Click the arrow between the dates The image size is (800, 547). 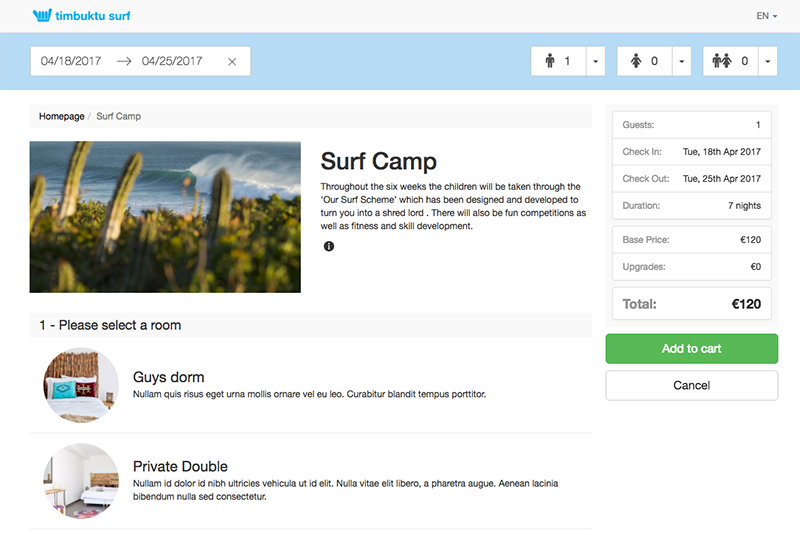point(124,61)
